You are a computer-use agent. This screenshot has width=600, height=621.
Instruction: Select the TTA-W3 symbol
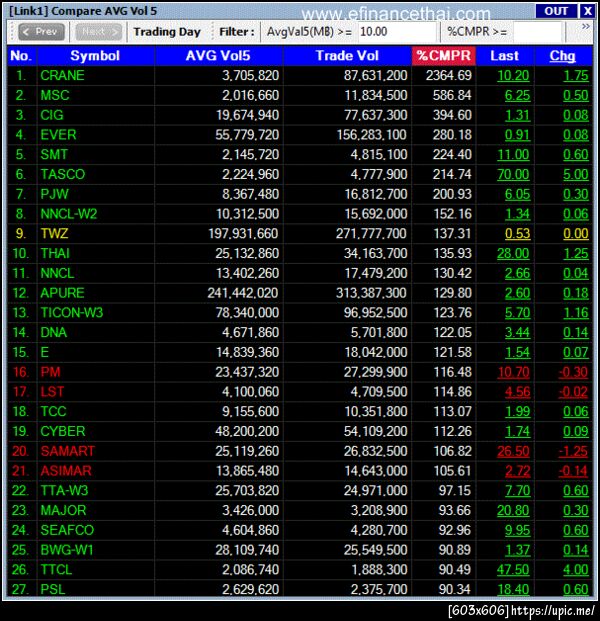click(64, 490)
